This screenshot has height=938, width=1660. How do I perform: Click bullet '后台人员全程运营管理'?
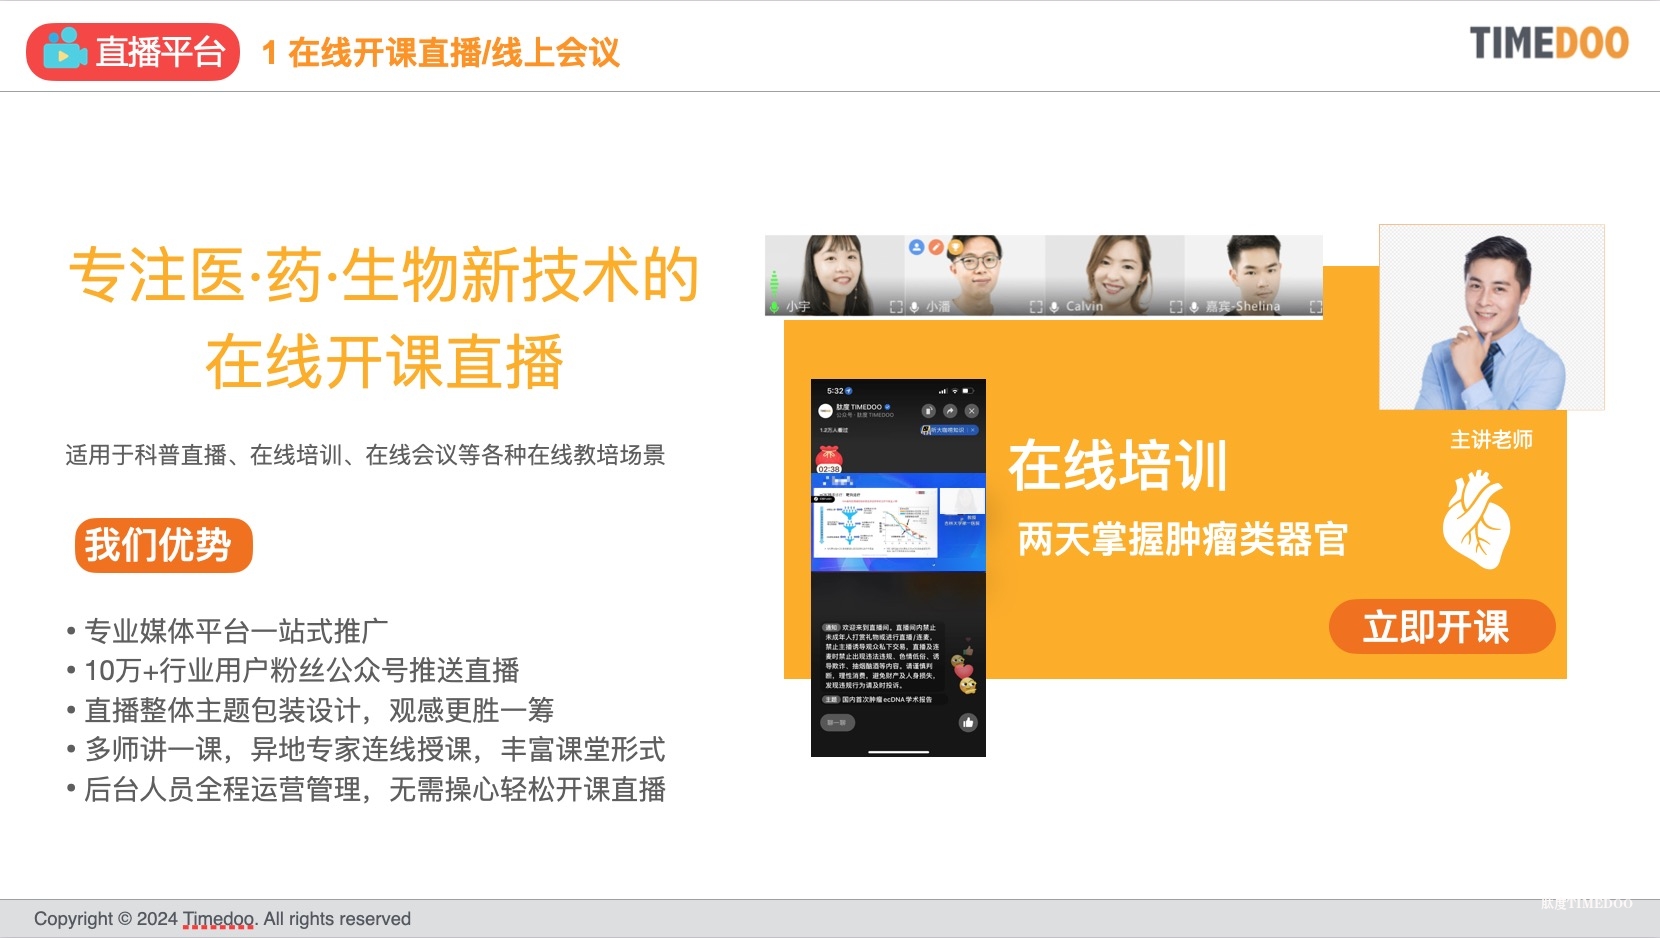(223, 789)
